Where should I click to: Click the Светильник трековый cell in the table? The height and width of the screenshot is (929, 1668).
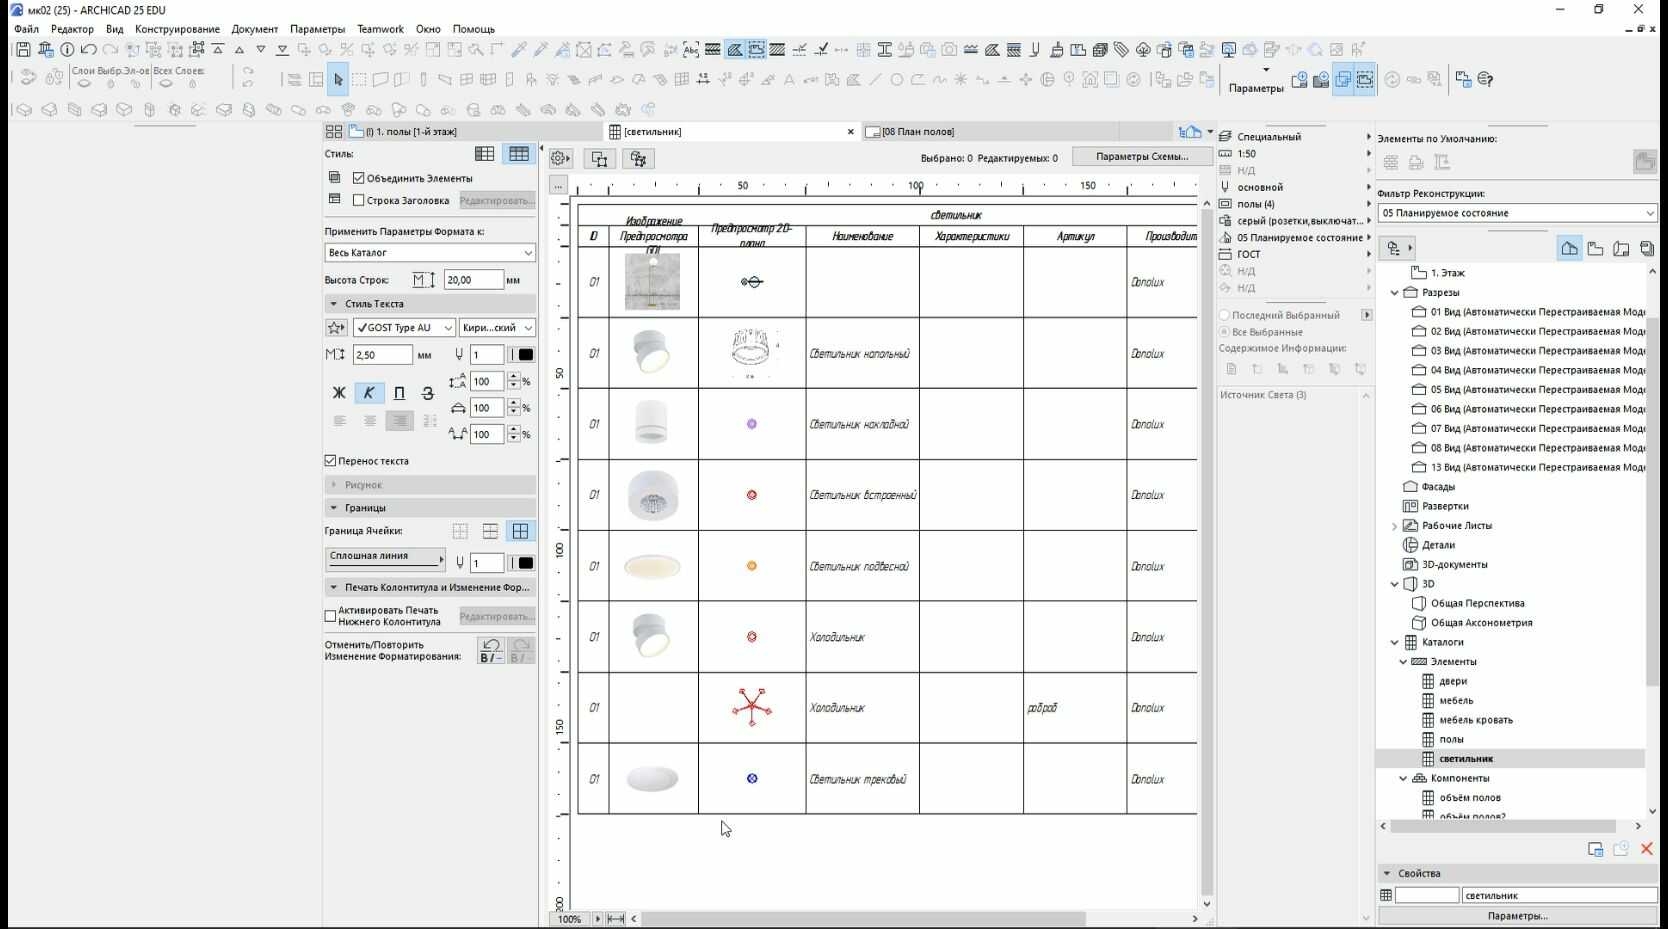[x=862, y=779]
